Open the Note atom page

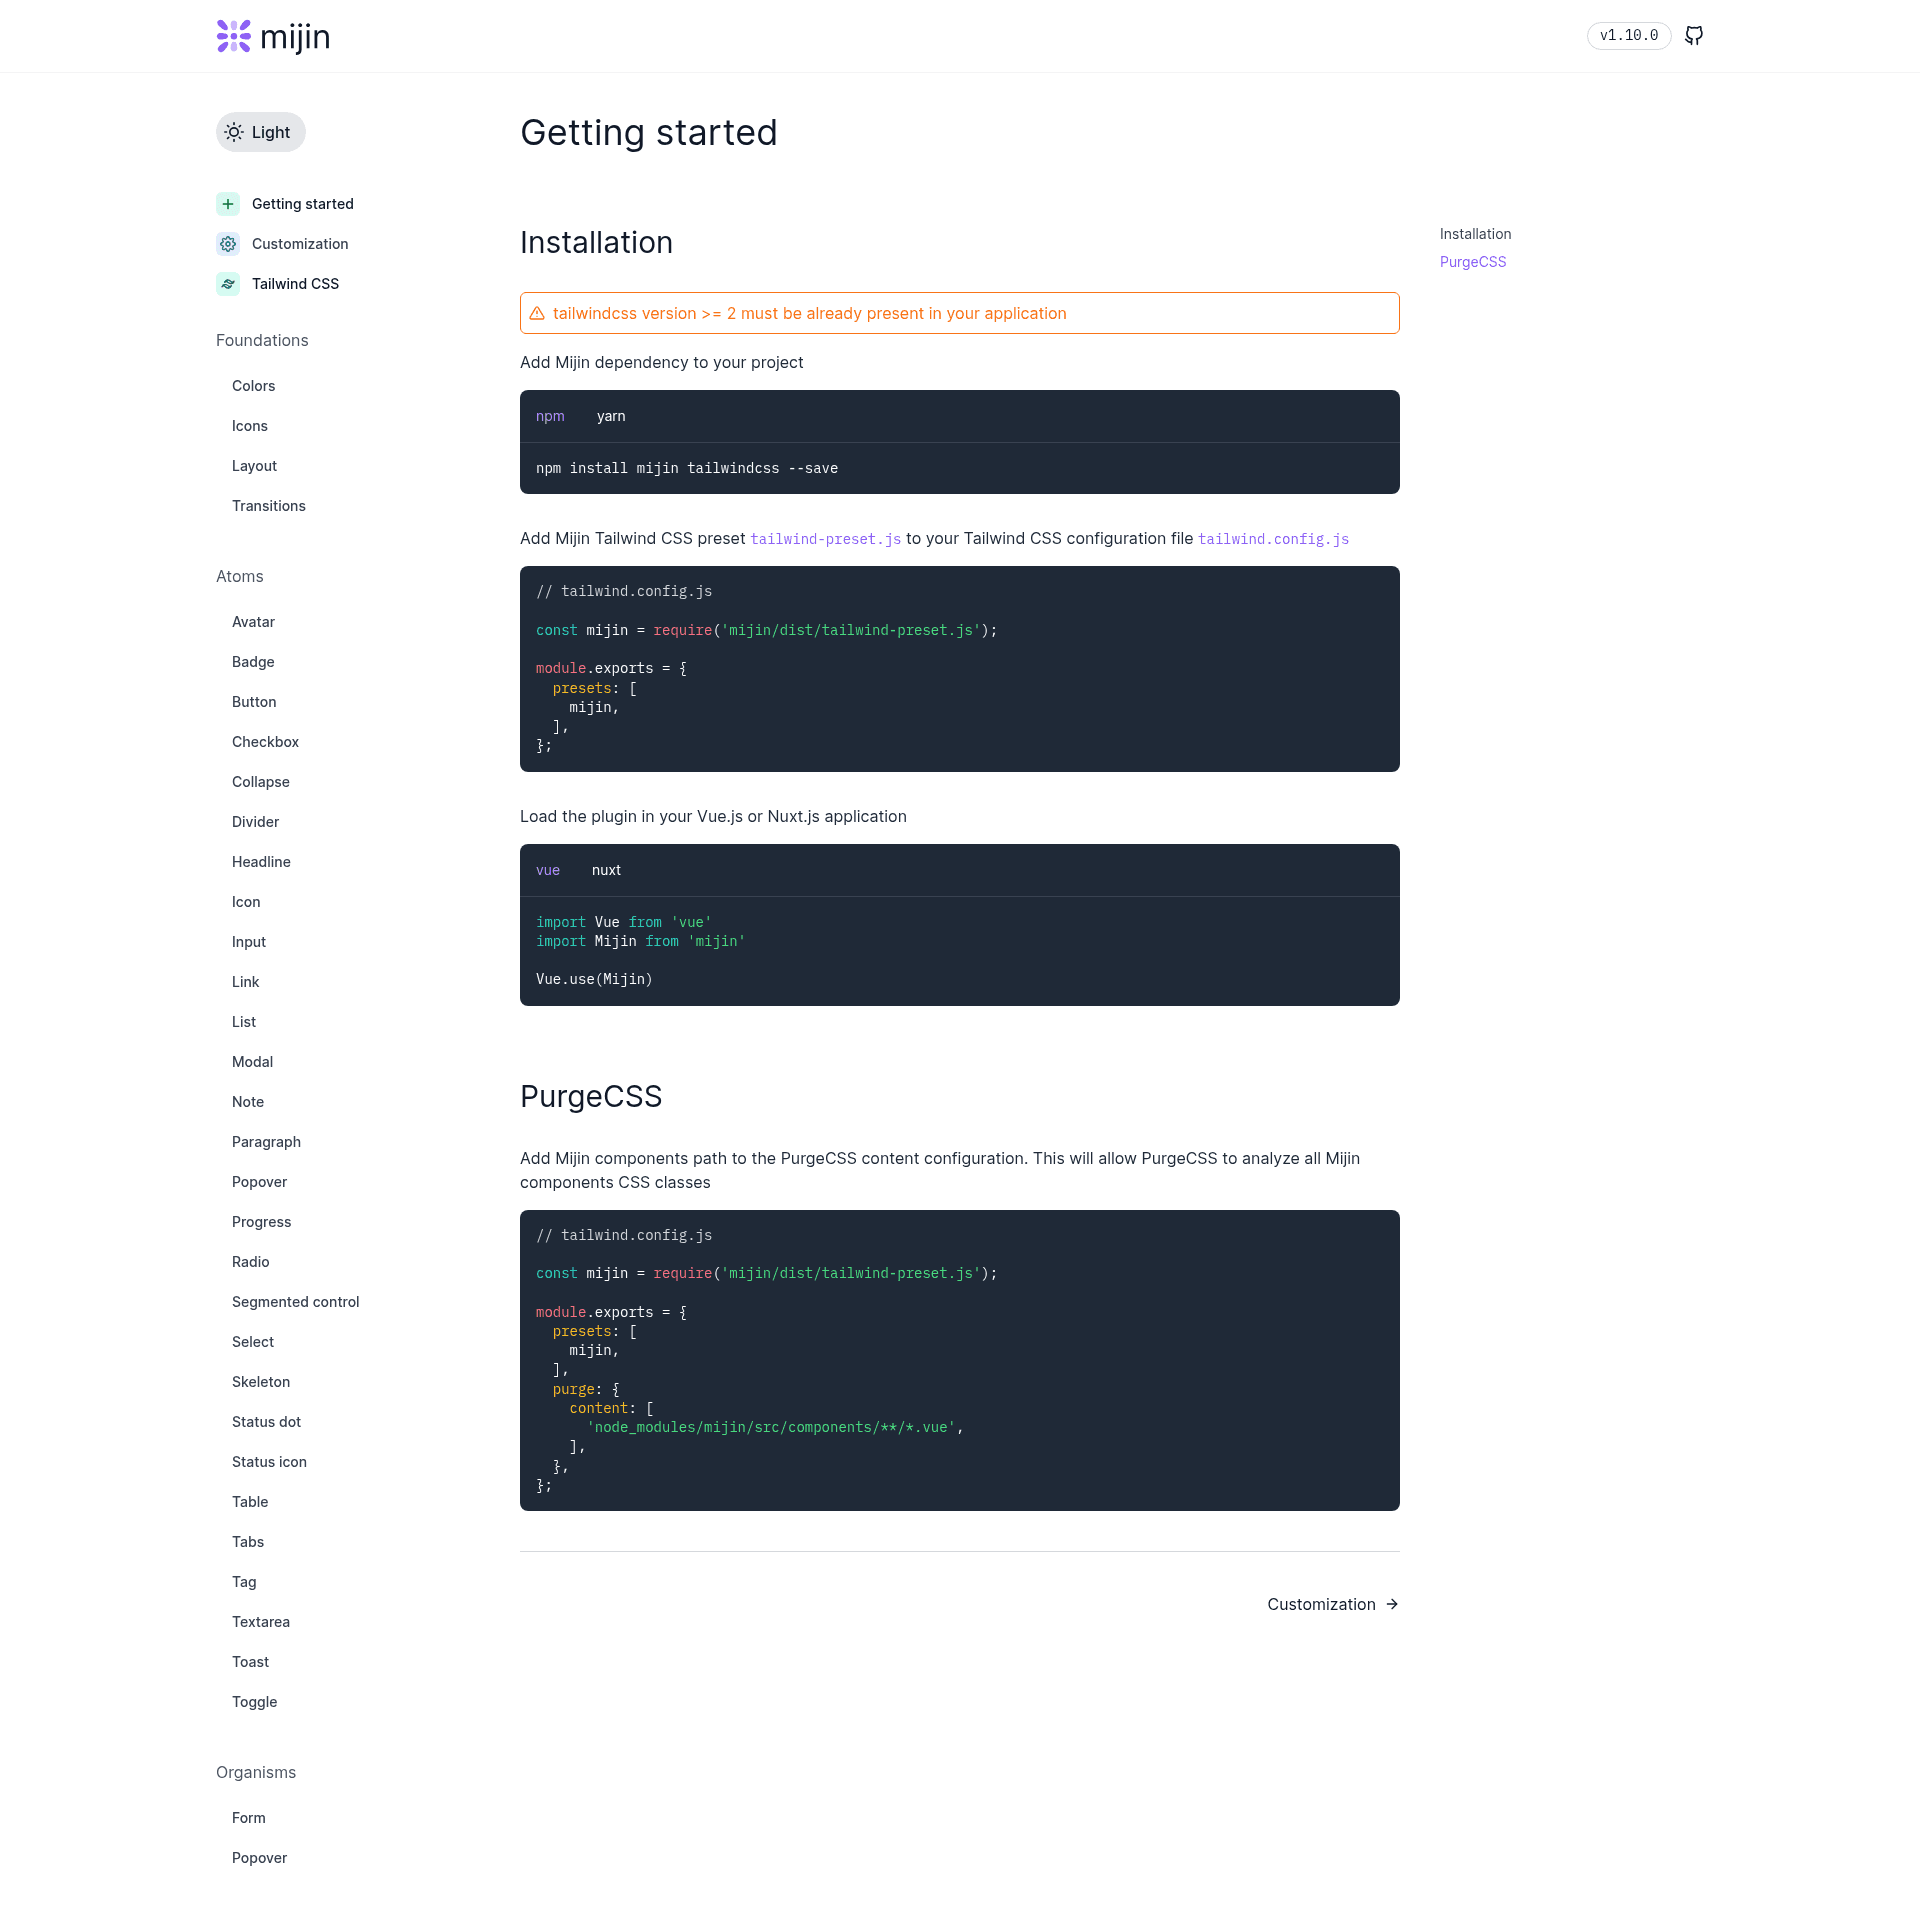coord(248,1102)
